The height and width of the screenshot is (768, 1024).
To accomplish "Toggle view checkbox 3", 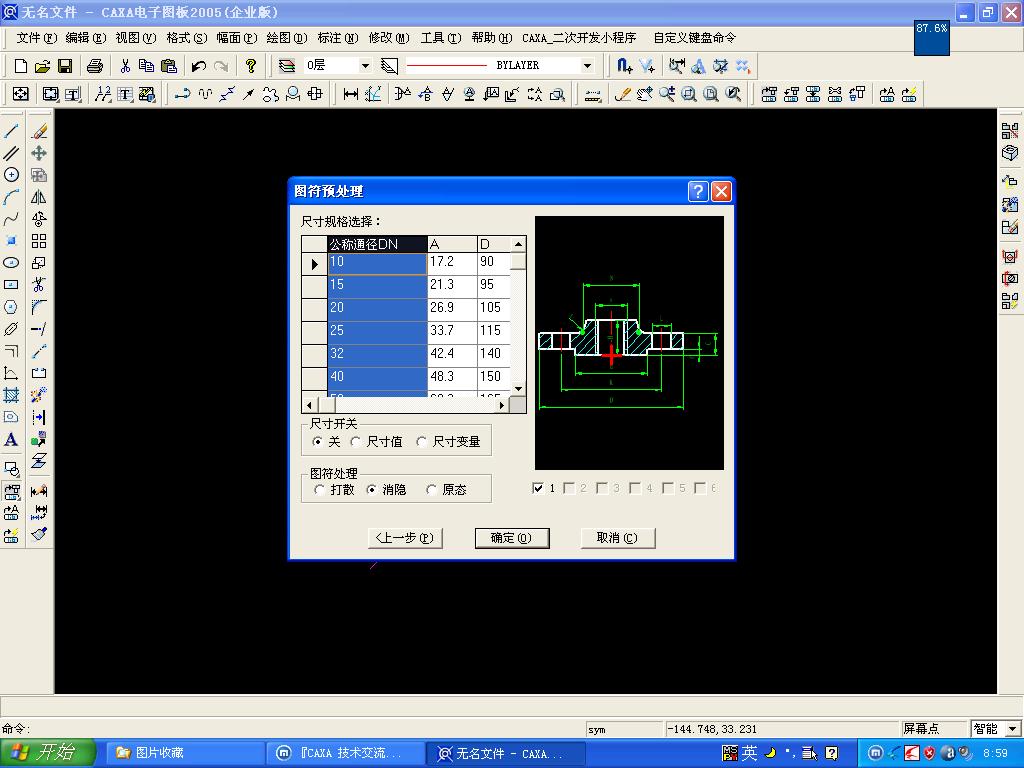I will tap(602, 488).
